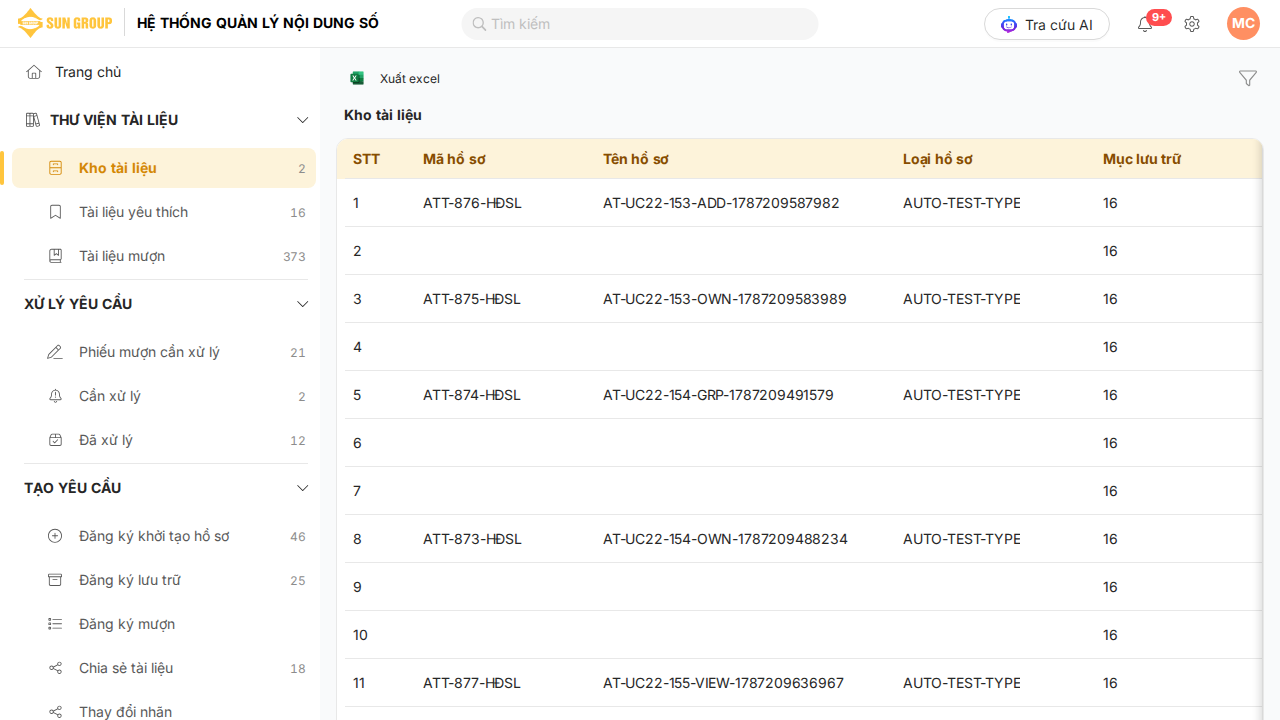Click the HỆ THỐNG QUẢN LÝ NỘI DUNG SỐ title
Viewport: 1280px width, 720px height.
coord(258,23)
